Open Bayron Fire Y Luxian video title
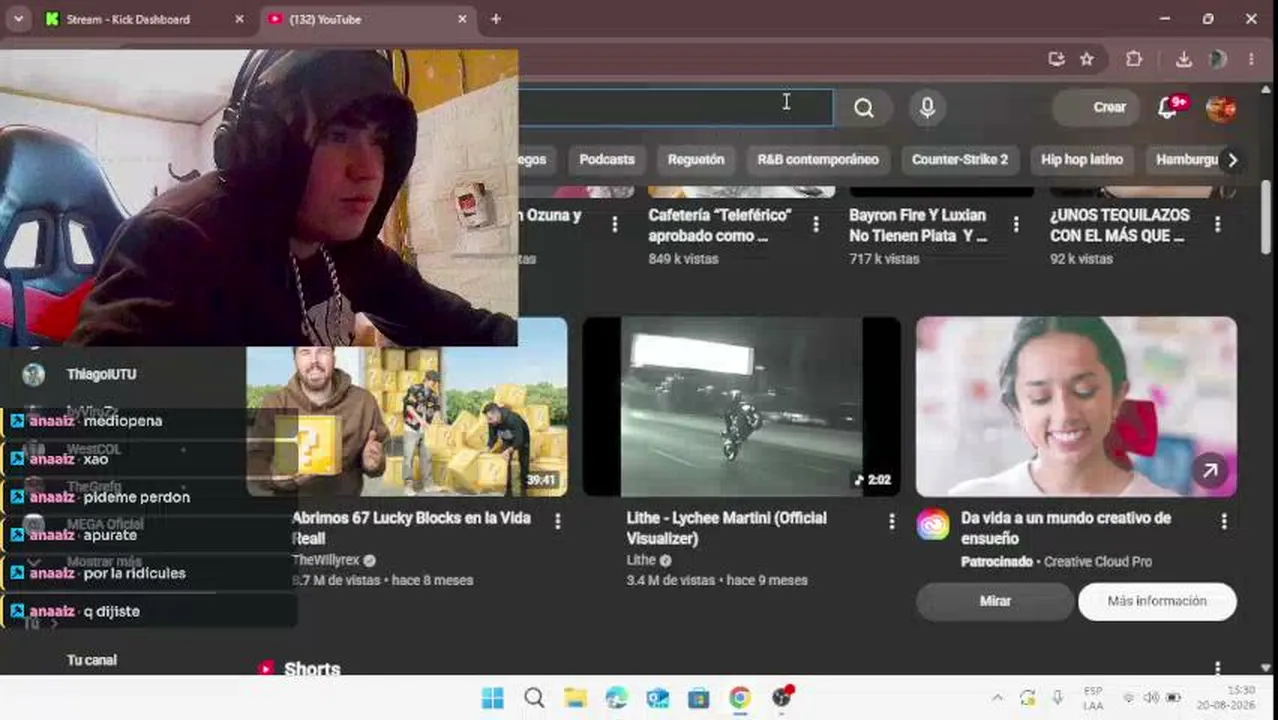 (x=918, y=225)
